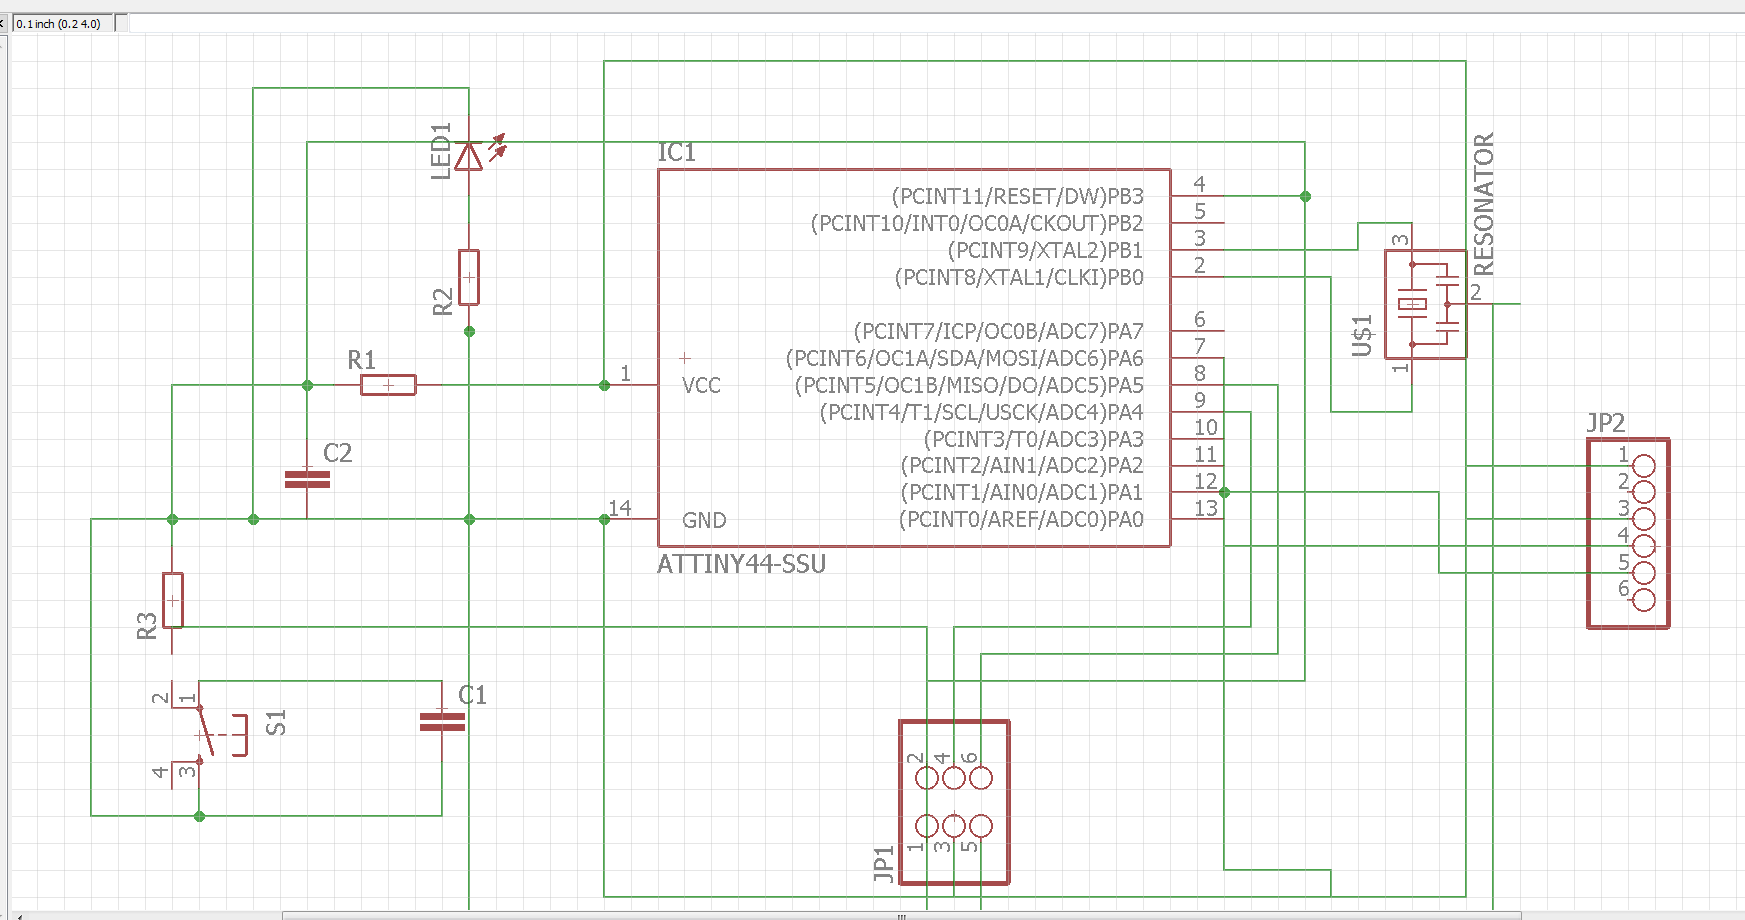Click pin 4 circle of JP2 header

click(1643, 547)
